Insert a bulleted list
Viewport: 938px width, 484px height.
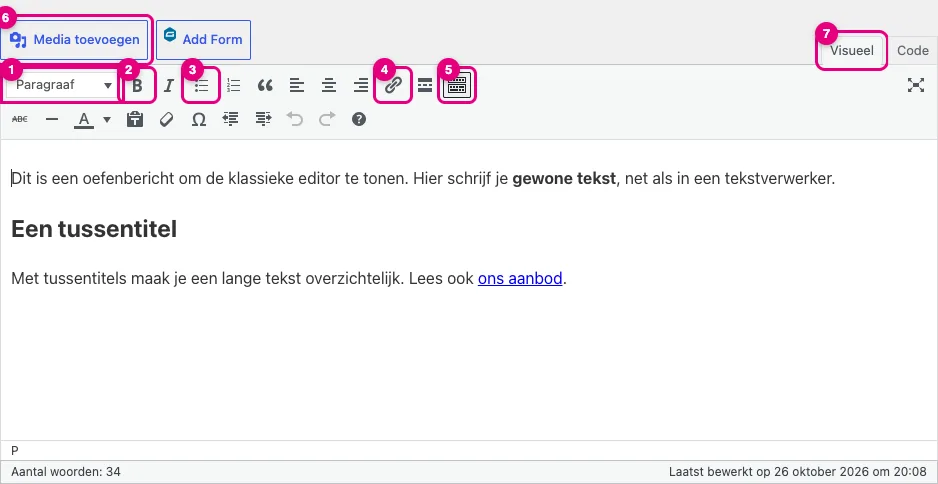coord(202,86)
